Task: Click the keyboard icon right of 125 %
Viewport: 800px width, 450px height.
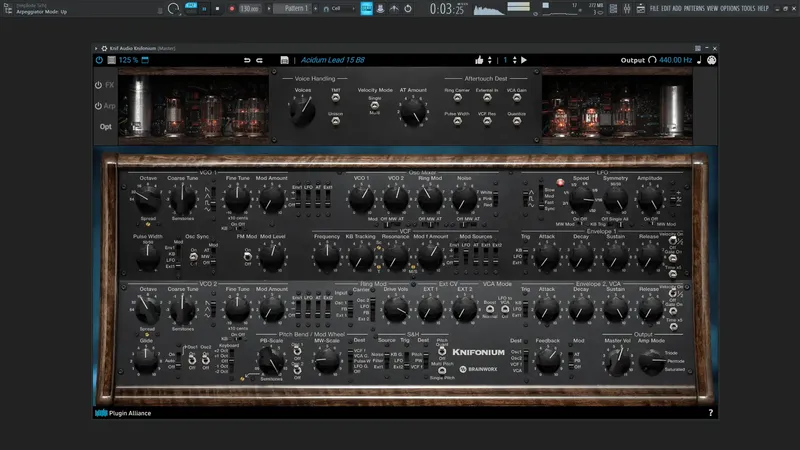Action: [x=145, y=60]
